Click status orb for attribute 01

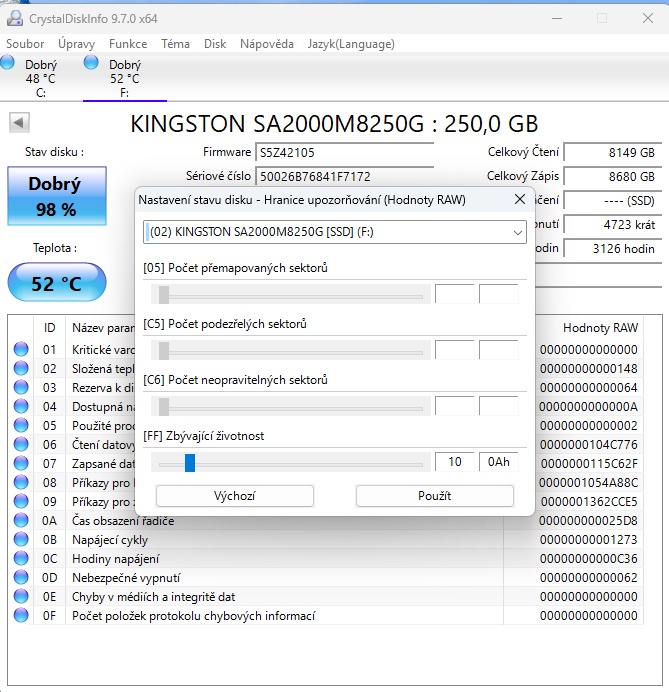(21, 349)
